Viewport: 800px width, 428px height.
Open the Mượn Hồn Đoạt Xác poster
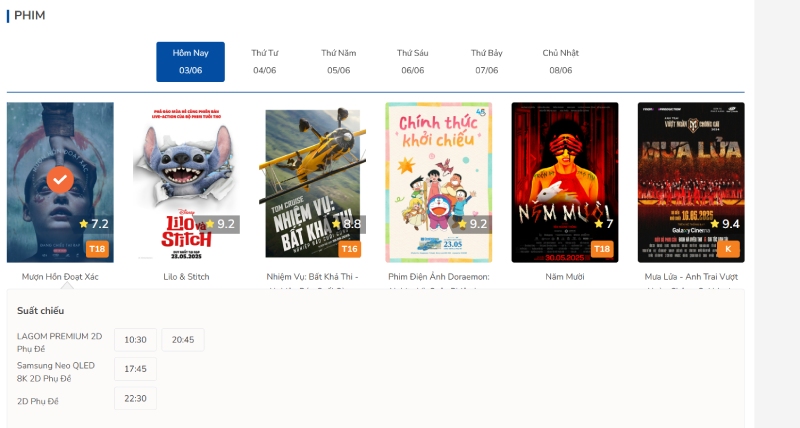(x=60, y=182)
